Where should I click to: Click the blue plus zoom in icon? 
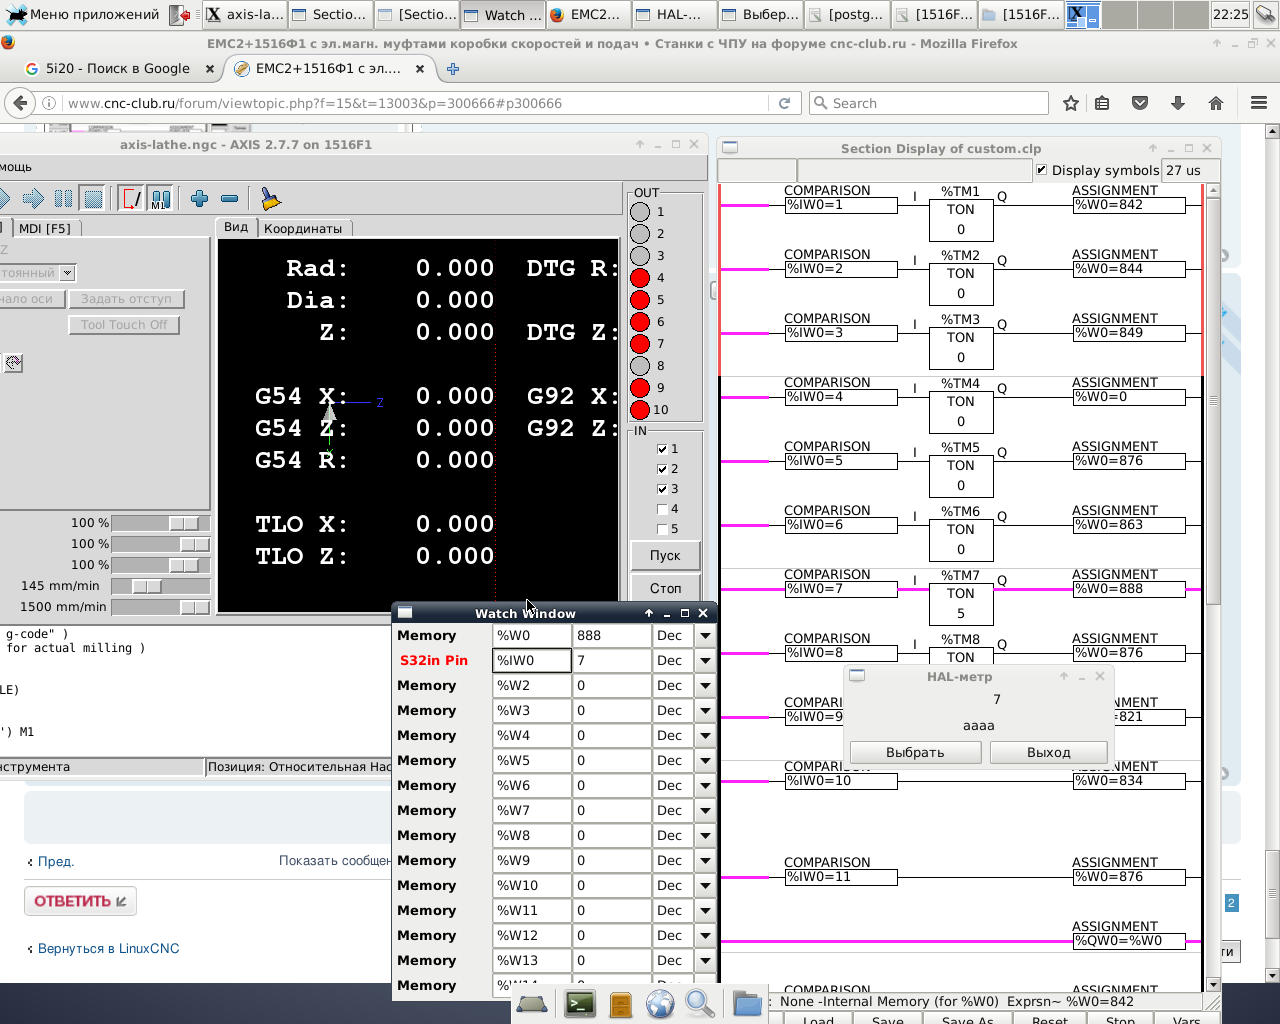[x=199, y=199]
